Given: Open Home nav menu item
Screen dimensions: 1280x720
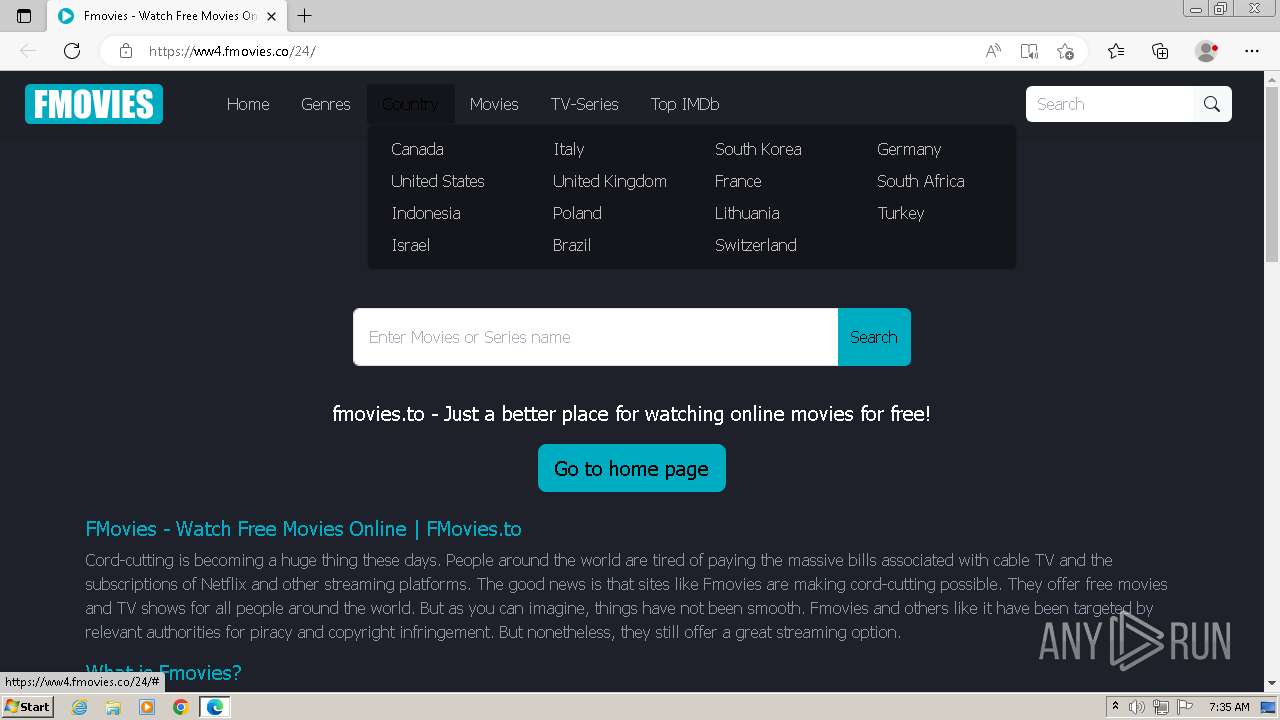Looking at the screenshot, I should point(248,104).
